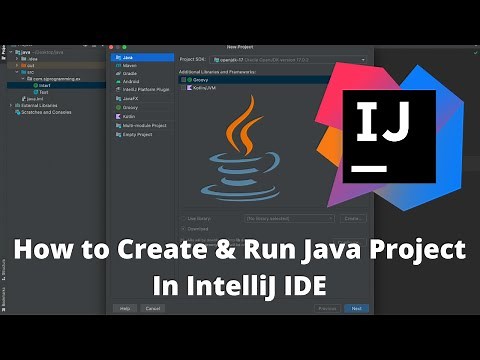
Task: Click the Groovy framework icon in libraries list
Action: [x=190, y=80]
